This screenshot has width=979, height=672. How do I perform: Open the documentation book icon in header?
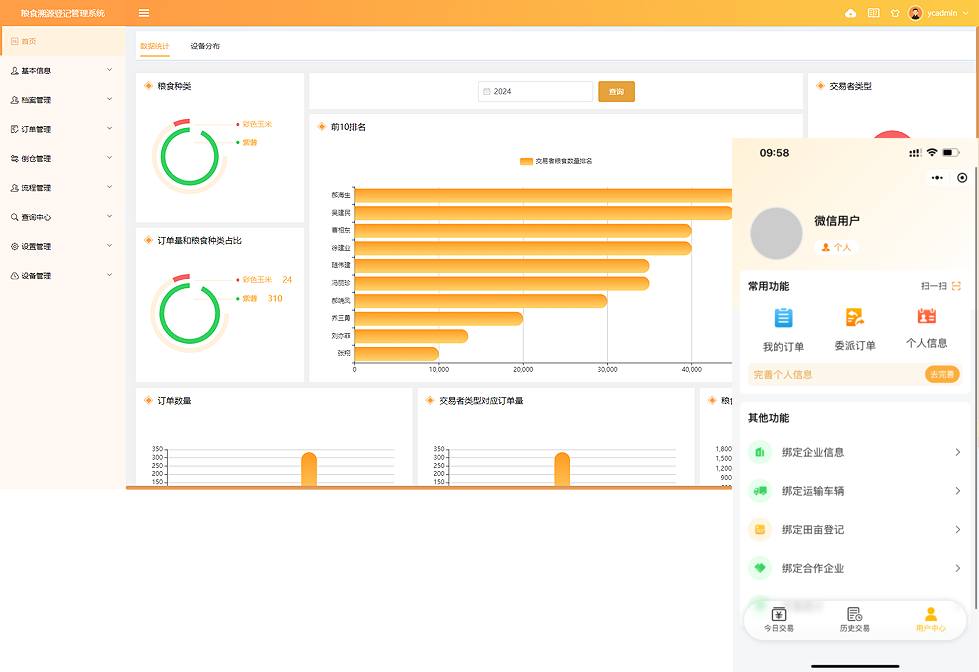873,13
